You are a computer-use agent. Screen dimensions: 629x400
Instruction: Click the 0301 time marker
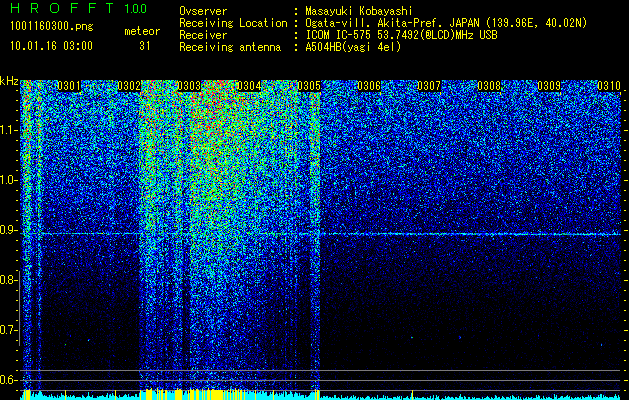tap(69, 86)
